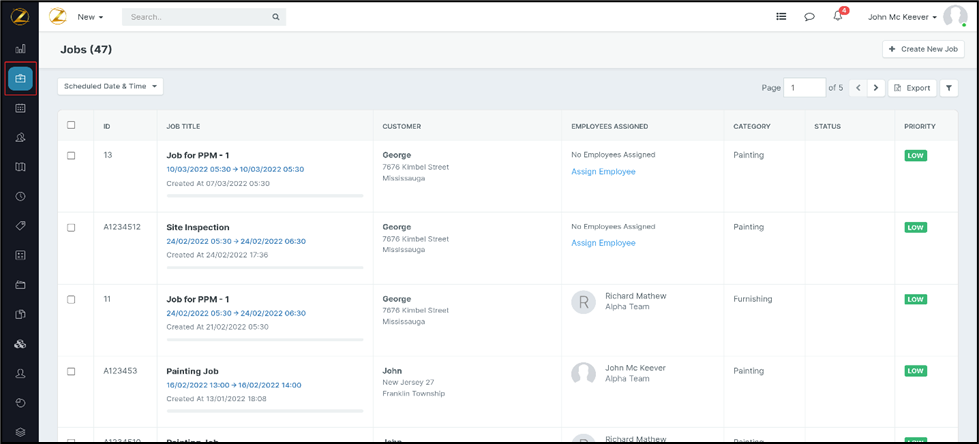Click the clock icon in sidebar
979x444 pixels.
tap(20, 197)
